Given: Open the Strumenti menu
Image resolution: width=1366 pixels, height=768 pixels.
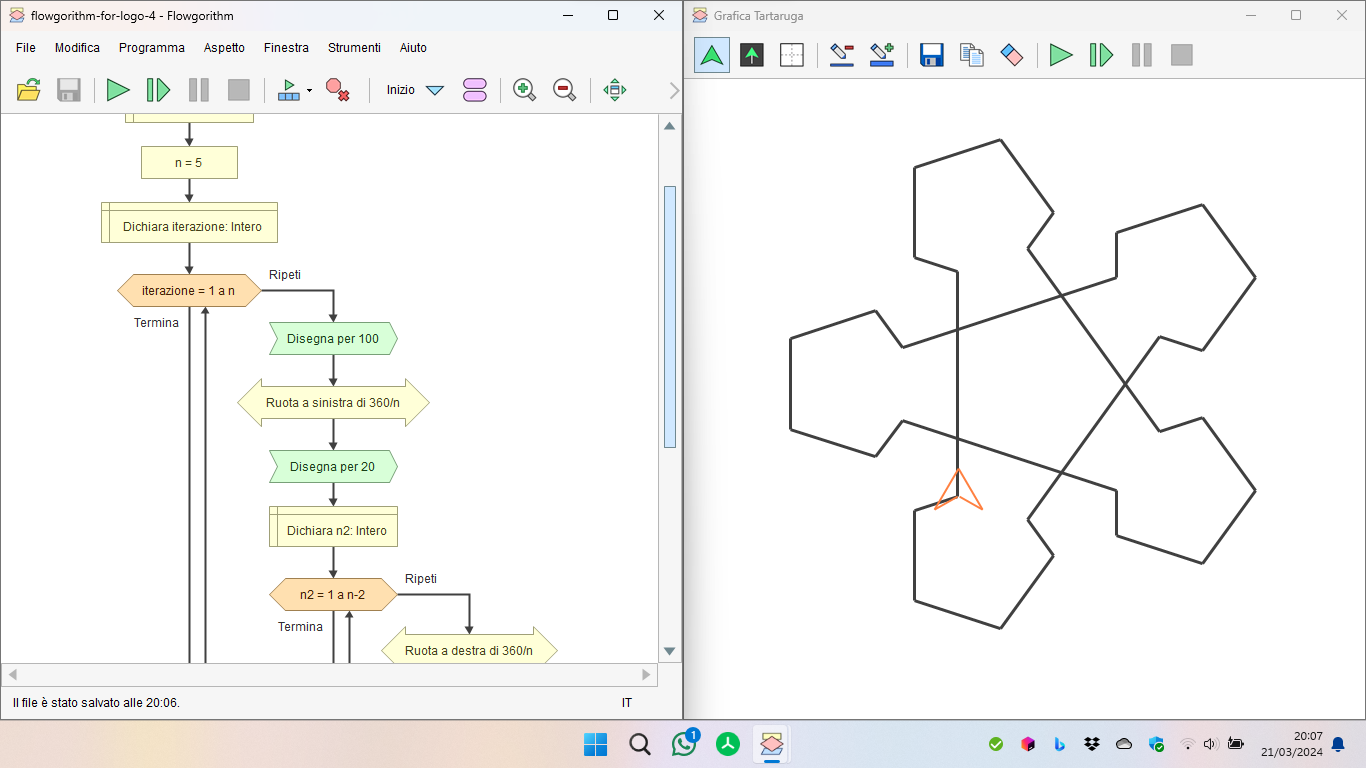Looking at the screenshot, I should point(354,47).
